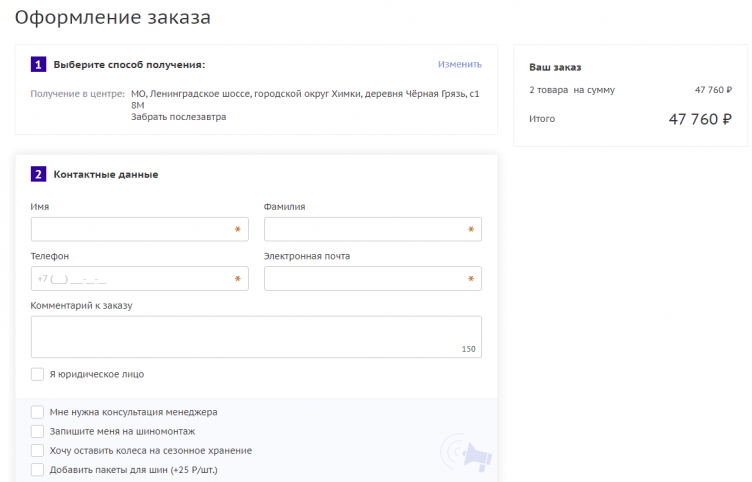Click the Изменить link
The width and height of the screenshot is (752, 482).
[459, 64]
